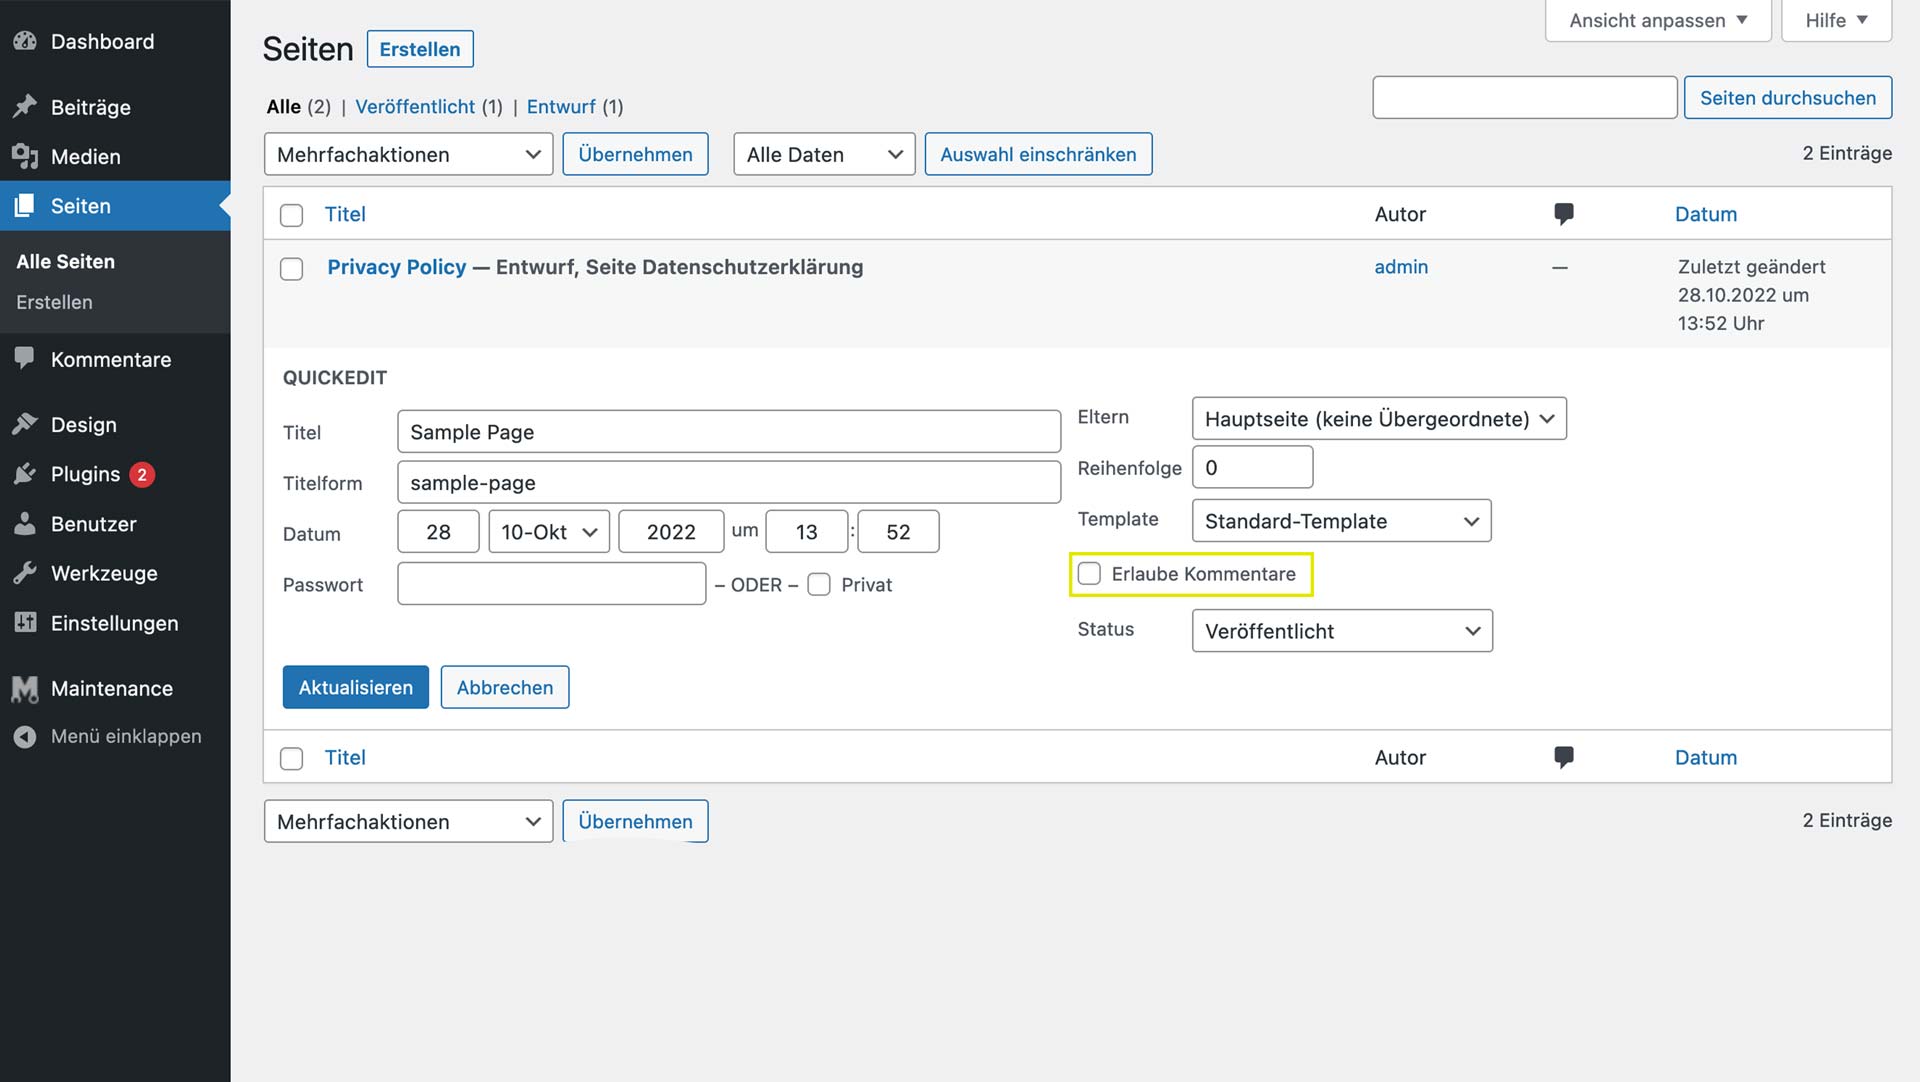Select the Alle Seiten submenu item
This screenshot has width=1920, height=1082.
pos(66,261)
